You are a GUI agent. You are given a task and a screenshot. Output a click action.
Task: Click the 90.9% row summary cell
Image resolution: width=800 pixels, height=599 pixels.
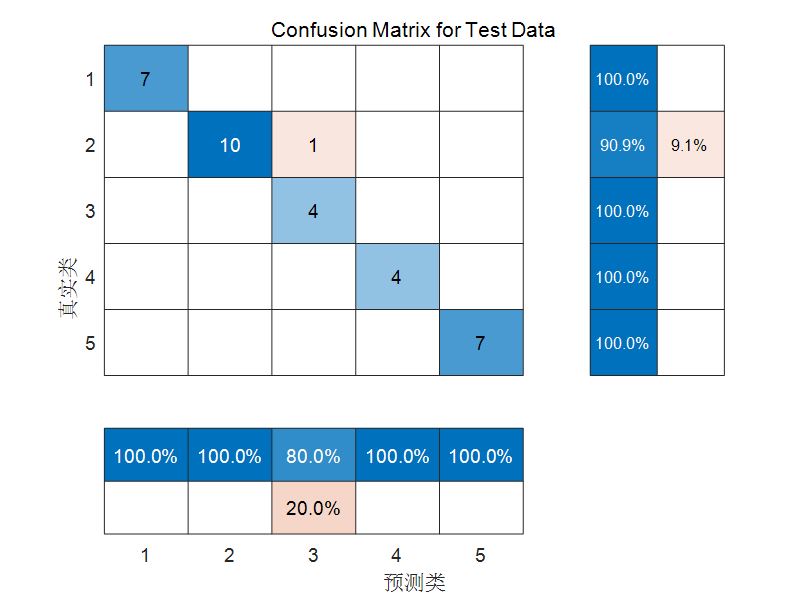click(622, 145)
